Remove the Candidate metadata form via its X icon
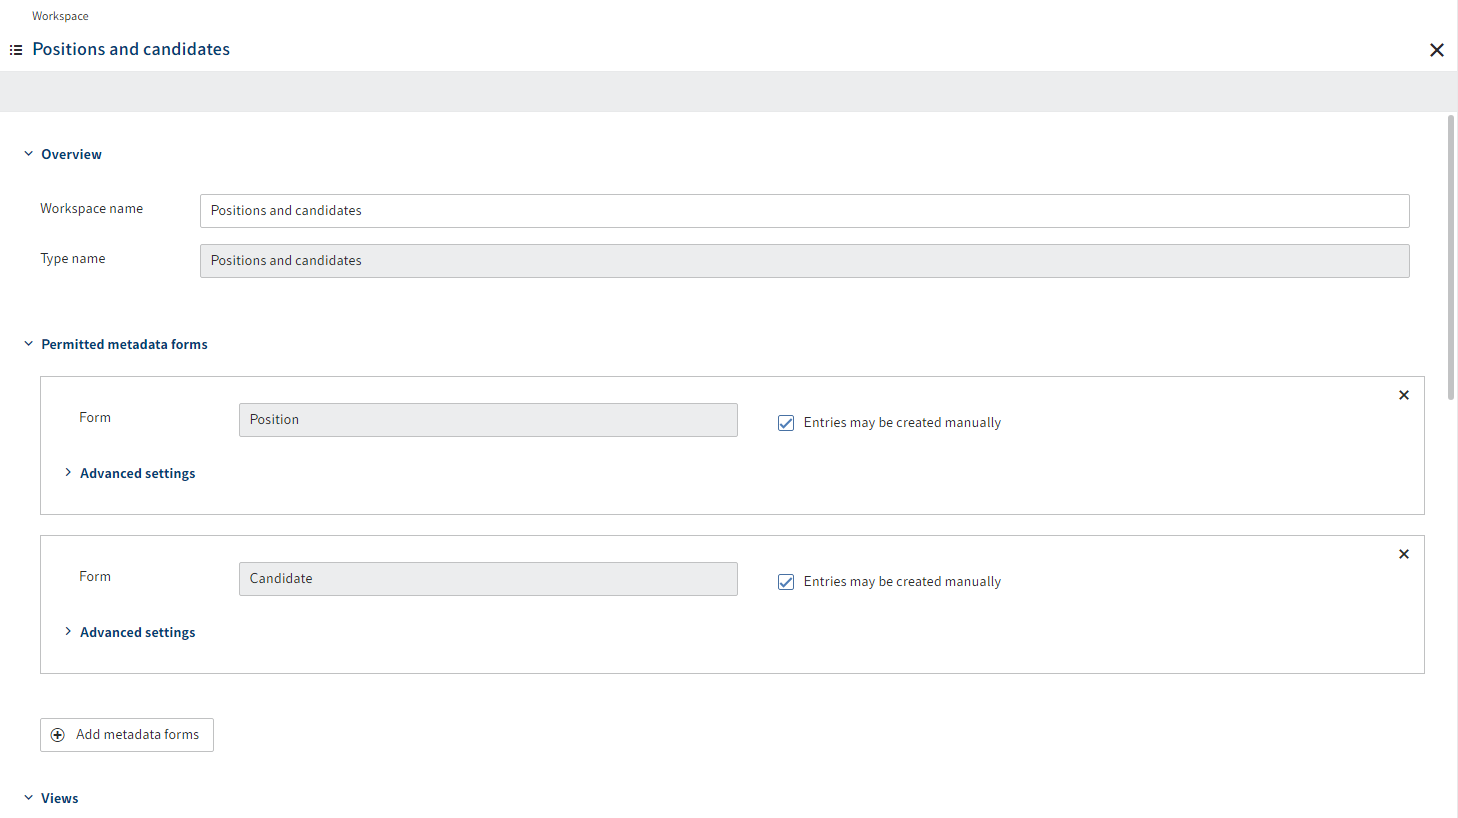The width and height of the screenshot is (1458, 818). pyautogui.click(x=1404, y=553)
